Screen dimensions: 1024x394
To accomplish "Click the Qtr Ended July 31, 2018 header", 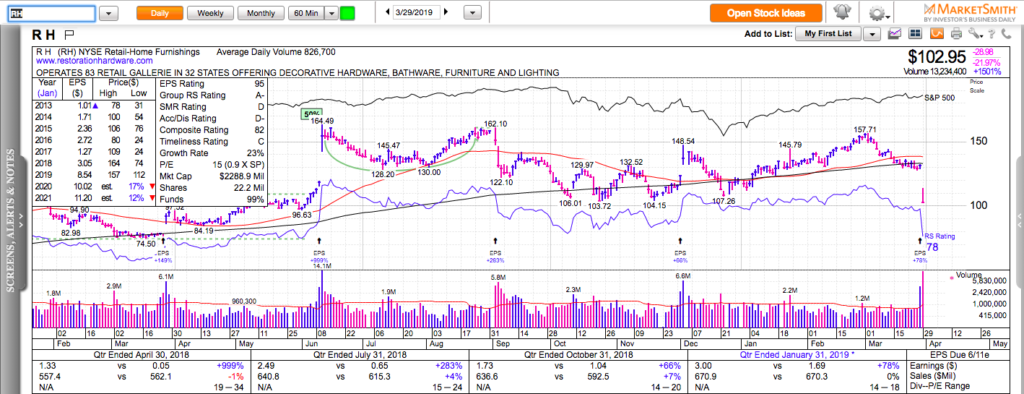I will (x=359, y=354).
